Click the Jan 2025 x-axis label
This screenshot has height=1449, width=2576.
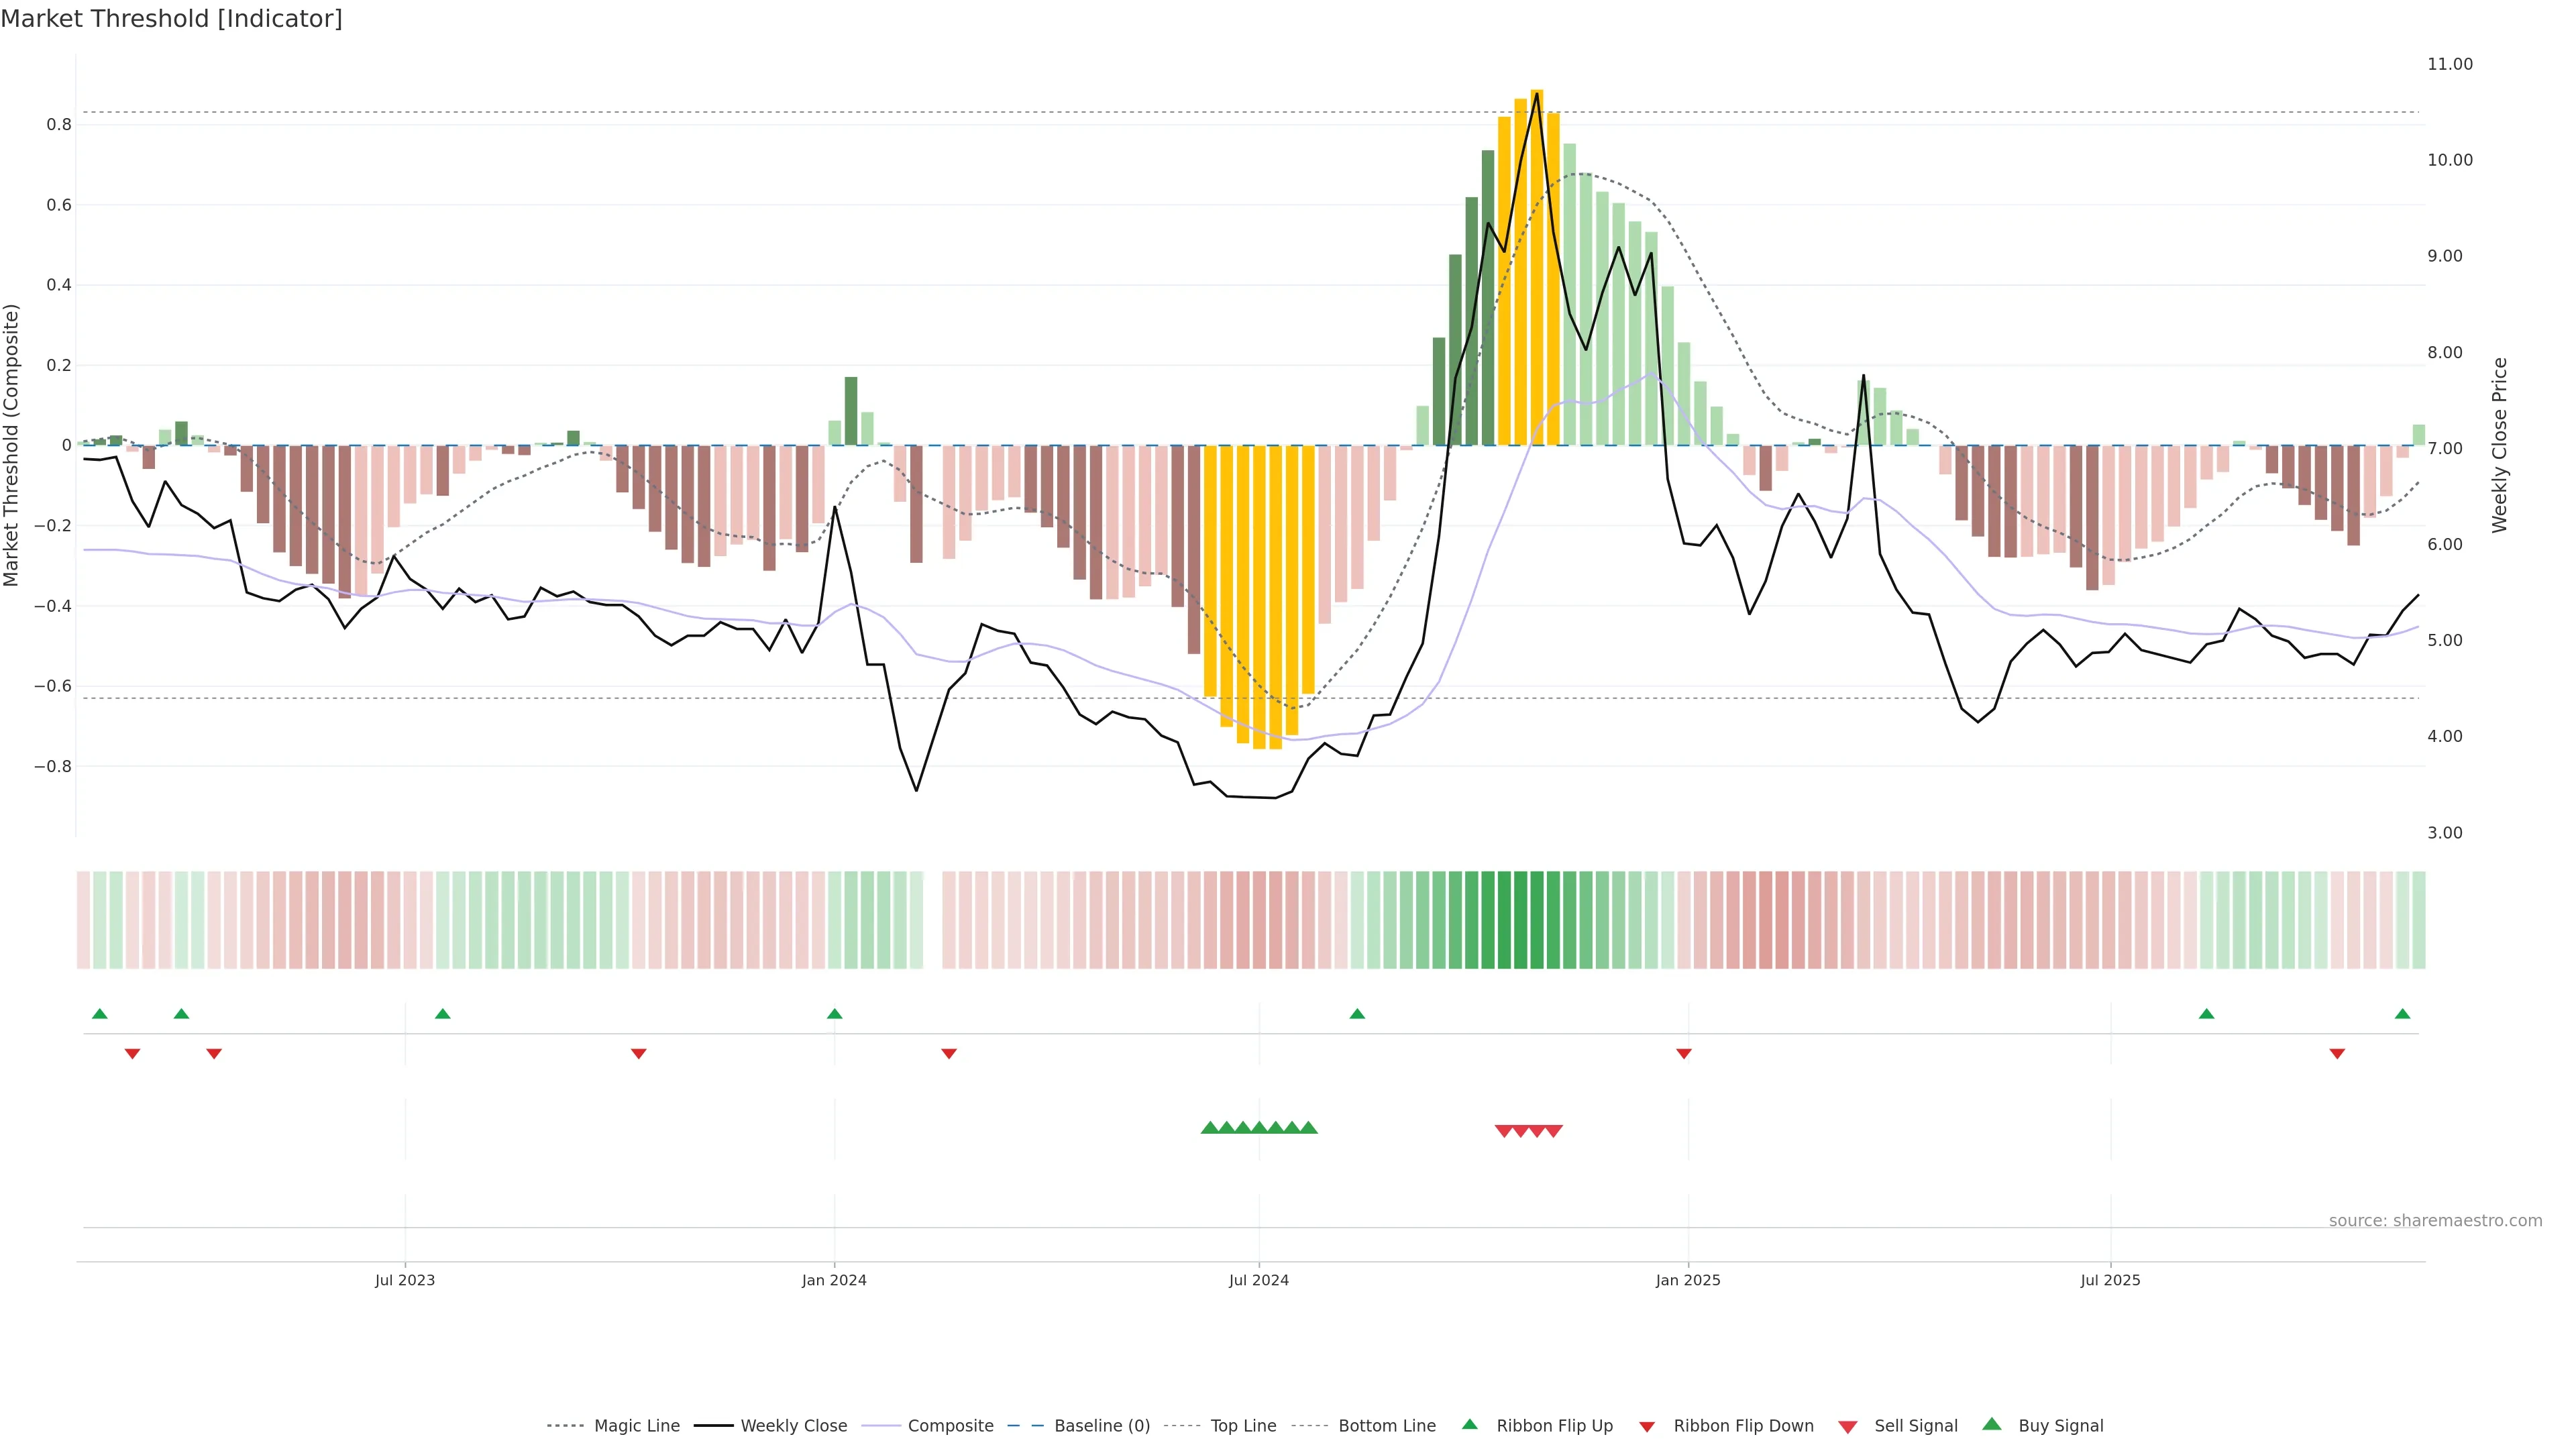point(1688,1280)
